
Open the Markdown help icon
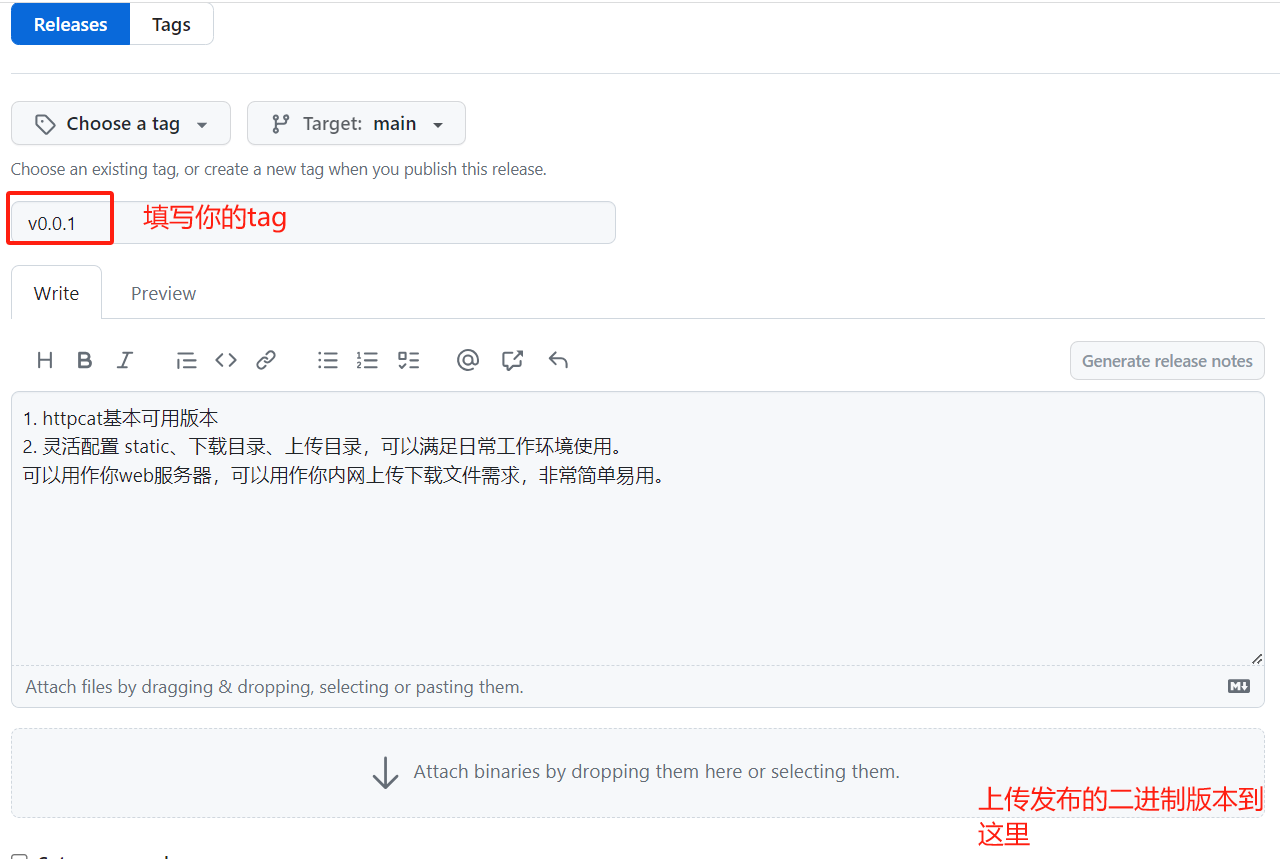point(1239,686)
